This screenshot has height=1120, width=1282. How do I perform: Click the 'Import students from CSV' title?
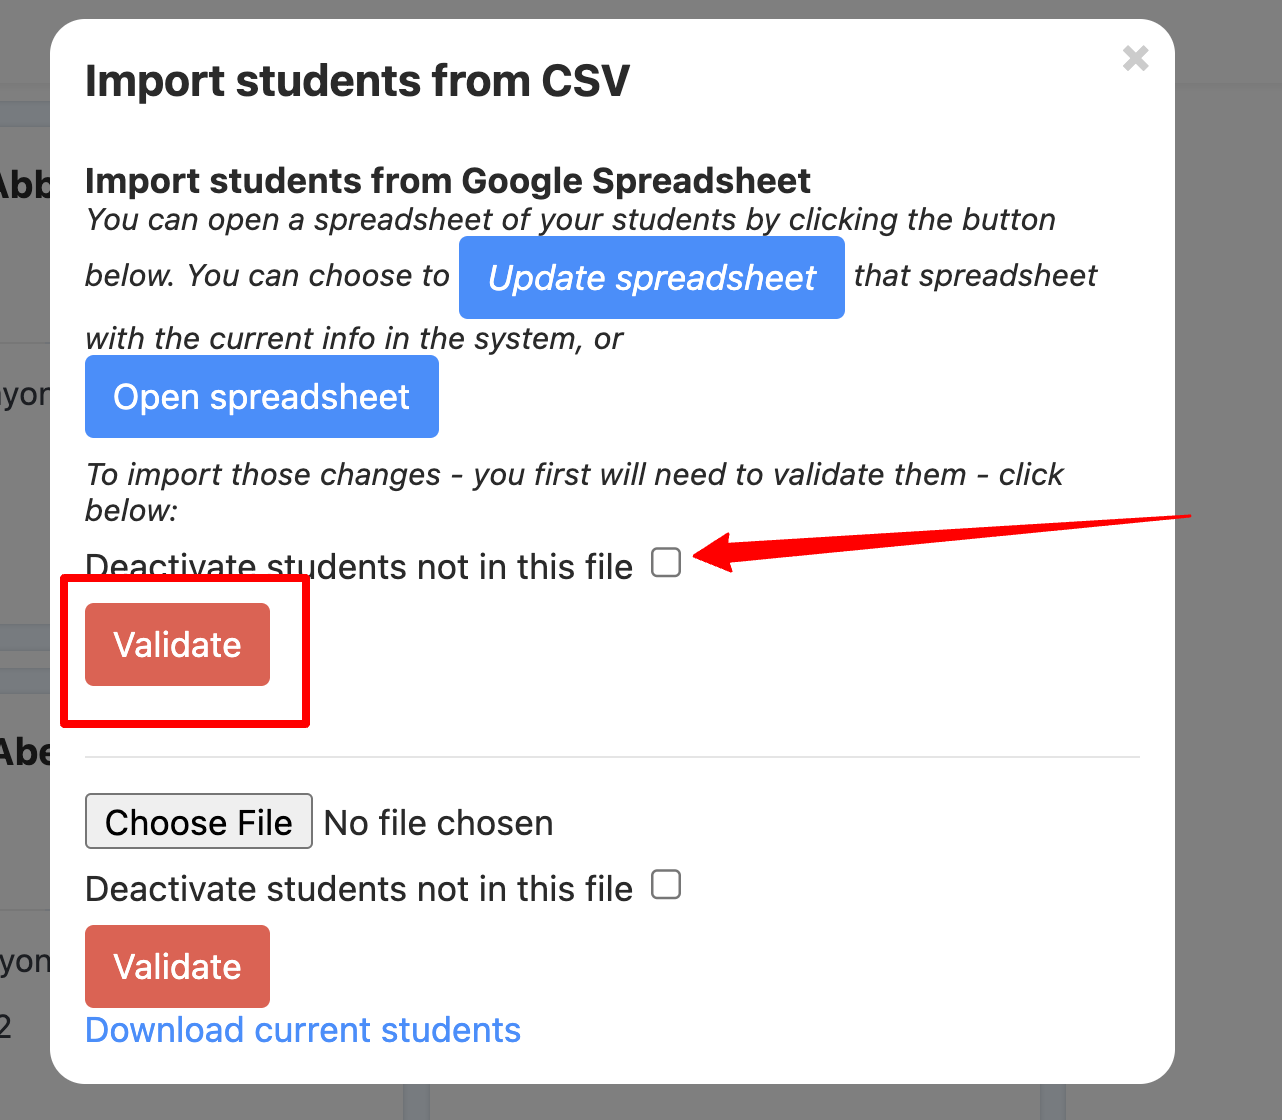[357, 81]
